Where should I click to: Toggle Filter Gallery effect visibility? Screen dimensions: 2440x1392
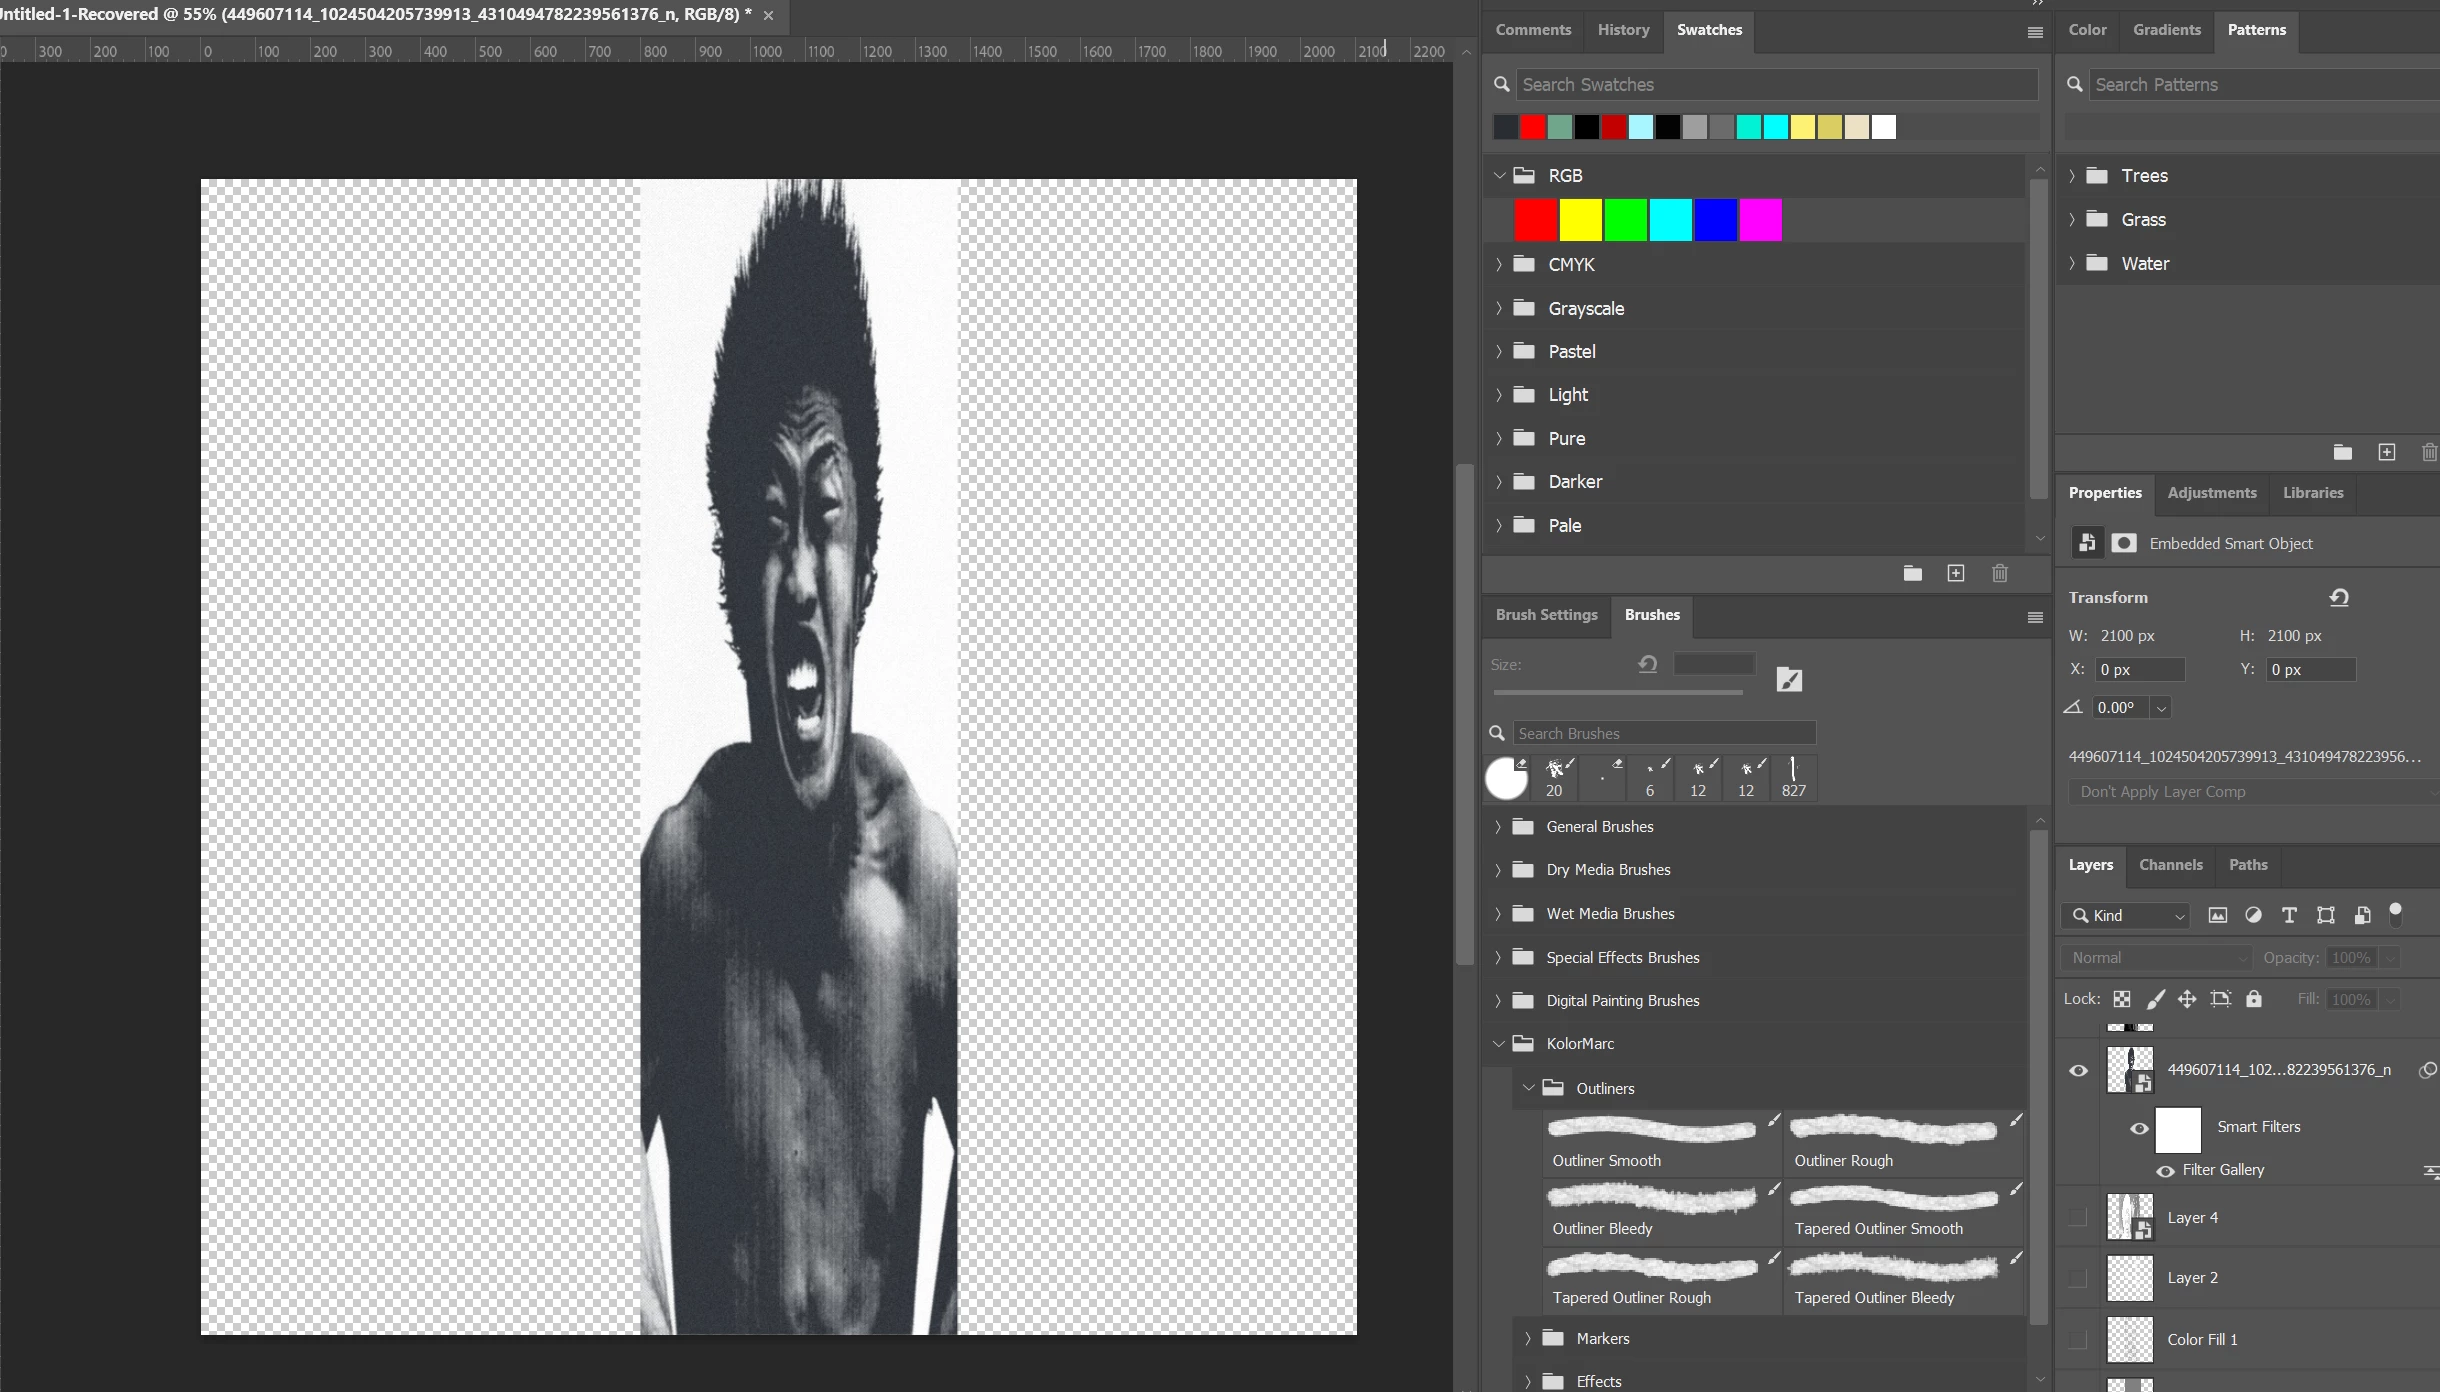point(2165,1170)
